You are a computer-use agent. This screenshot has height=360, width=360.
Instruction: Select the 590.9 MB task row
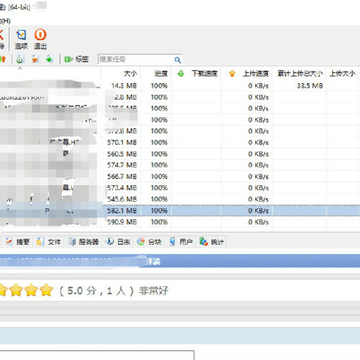[x=180, y=222]
